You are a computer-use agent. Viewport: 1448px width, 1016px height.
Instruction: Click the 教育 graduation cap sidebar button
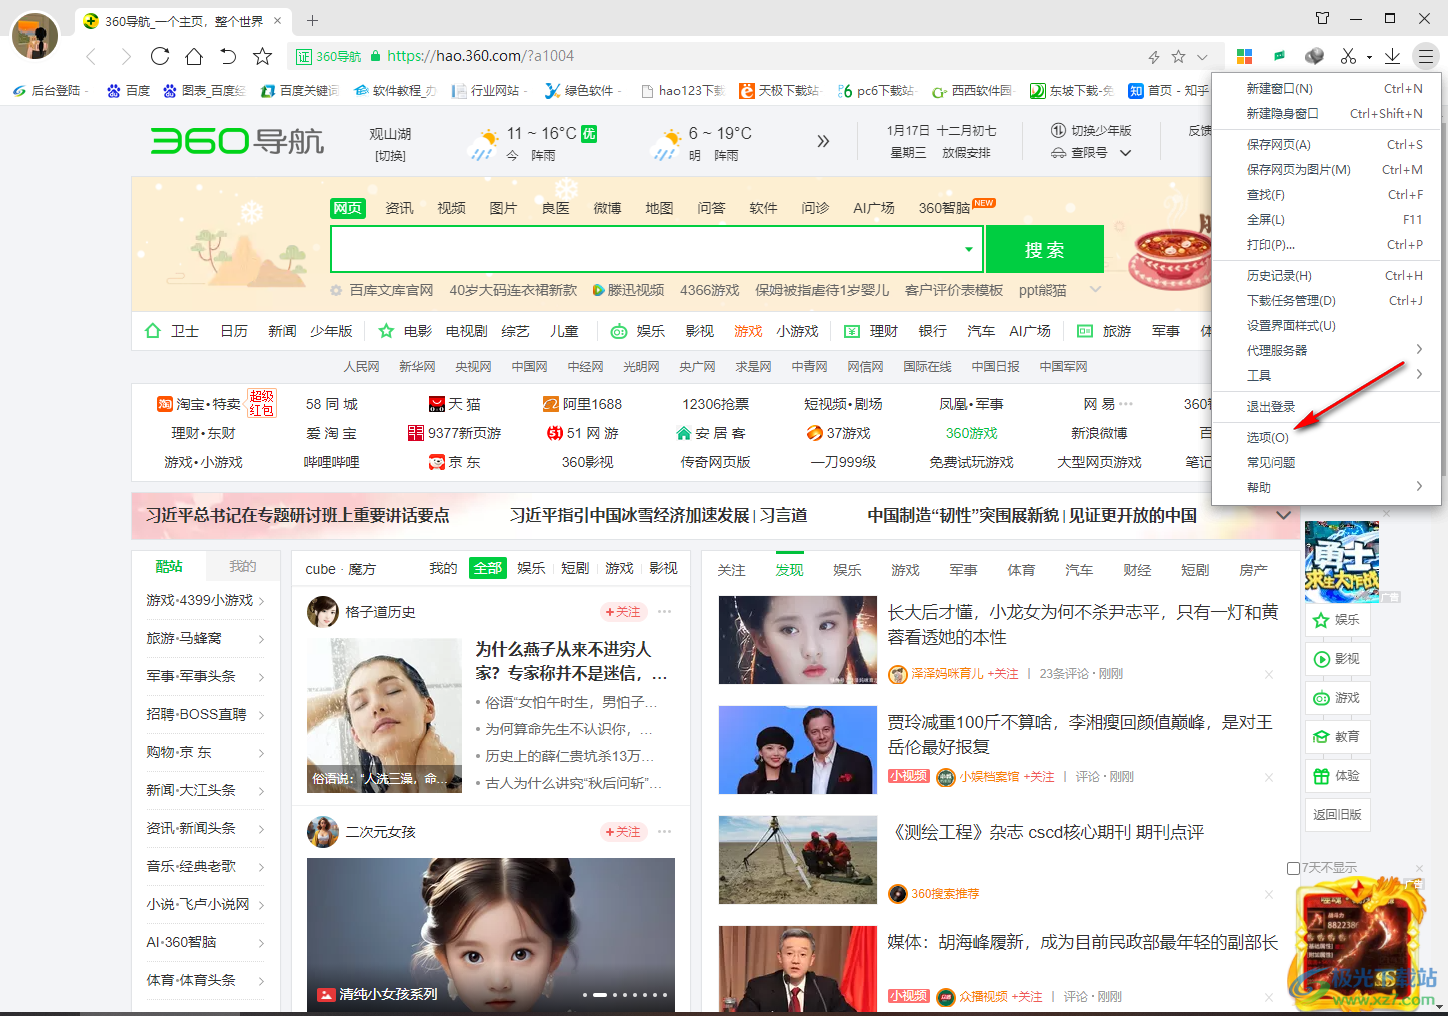click(1337, 737)
